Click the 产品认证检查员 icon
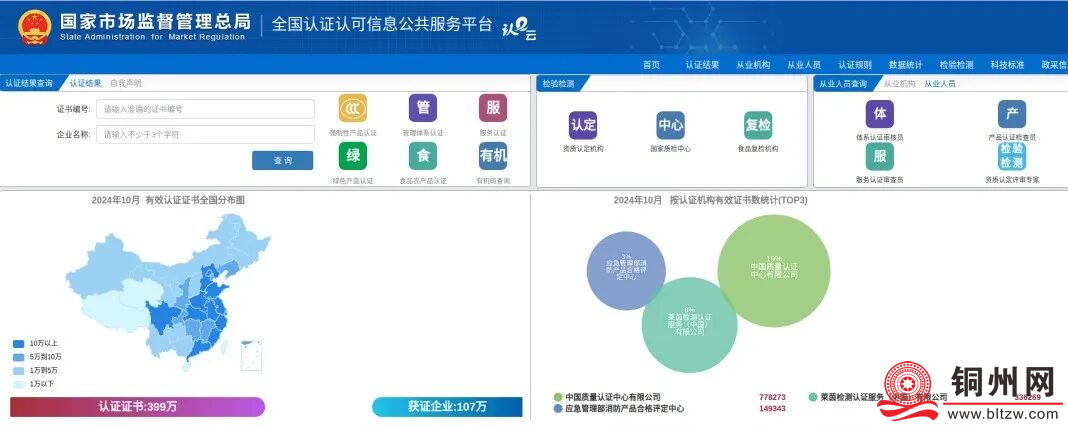 click(x=1011, y=114)
